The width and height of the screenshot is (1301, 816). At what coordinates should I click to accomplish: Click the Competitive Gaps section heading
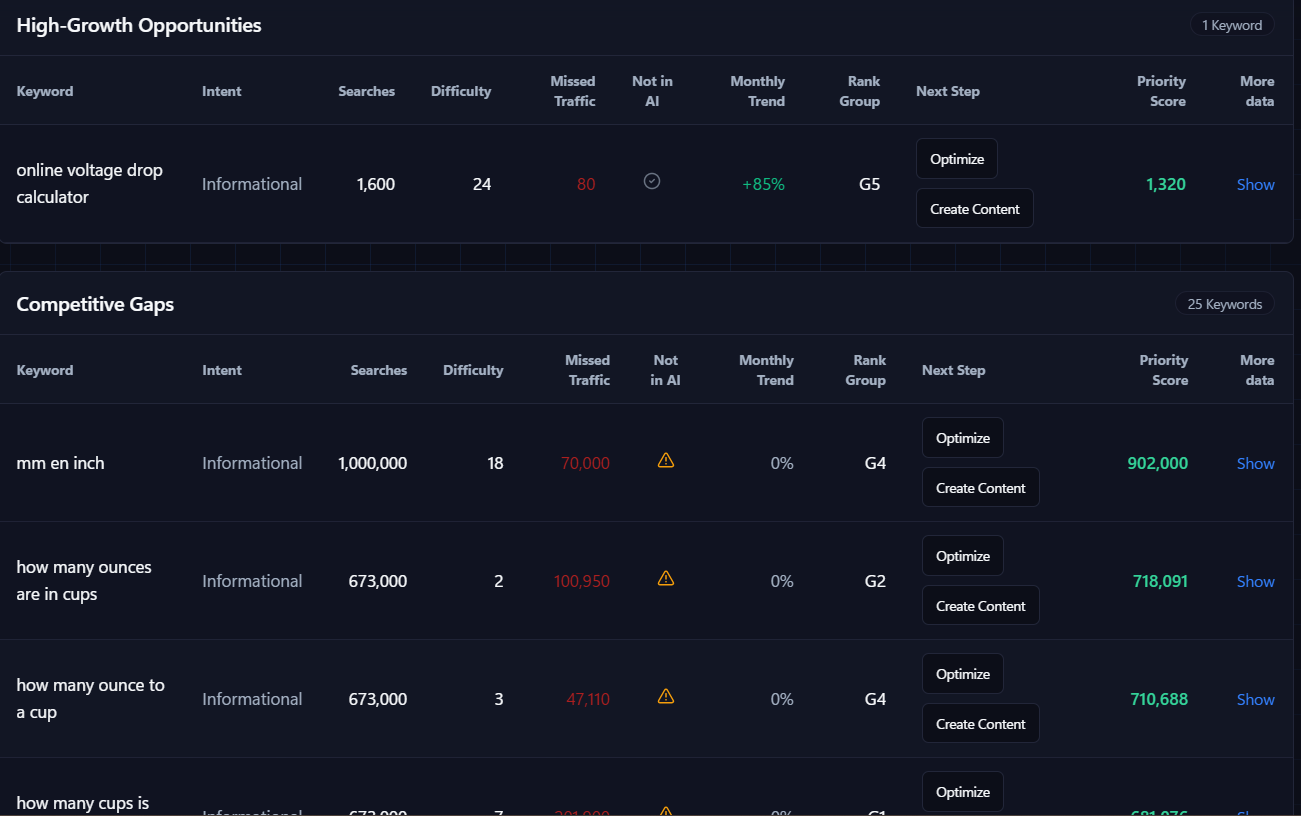pos(95,304)
